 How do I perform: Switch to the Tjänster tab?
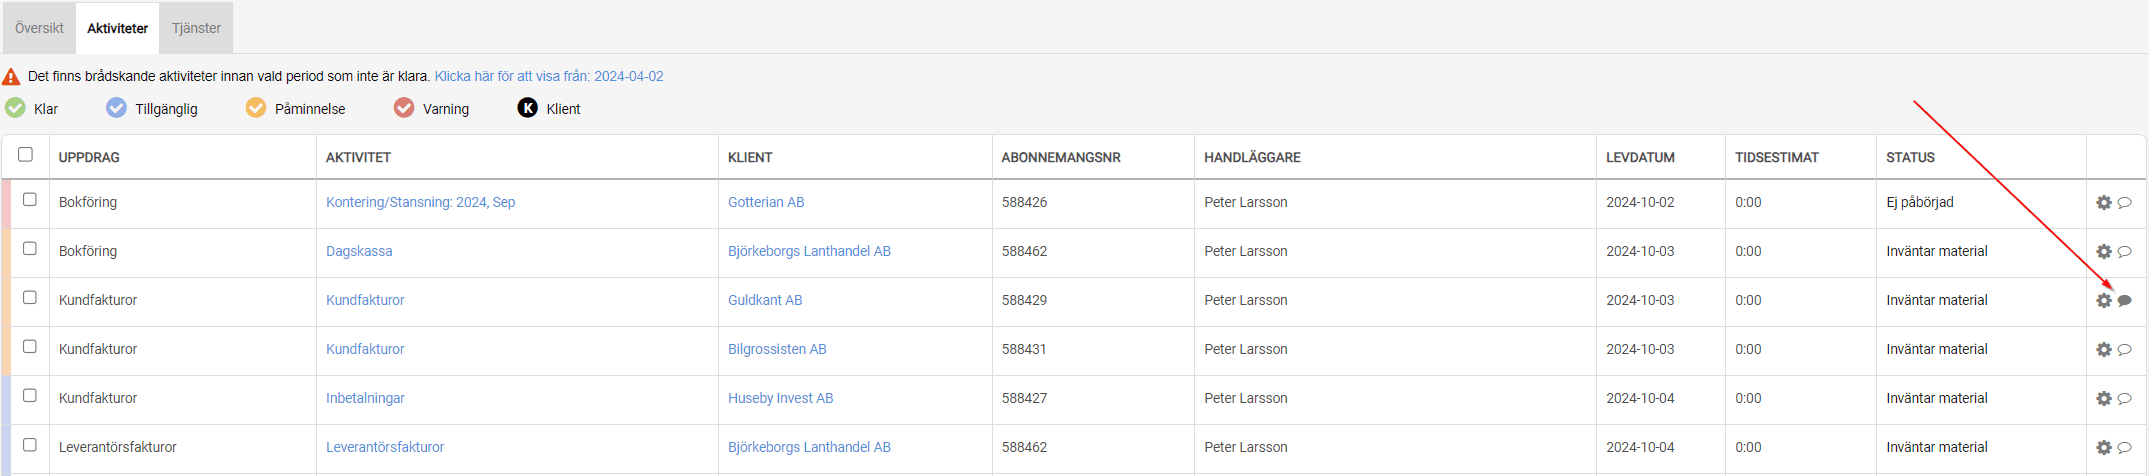coord(196,28)
